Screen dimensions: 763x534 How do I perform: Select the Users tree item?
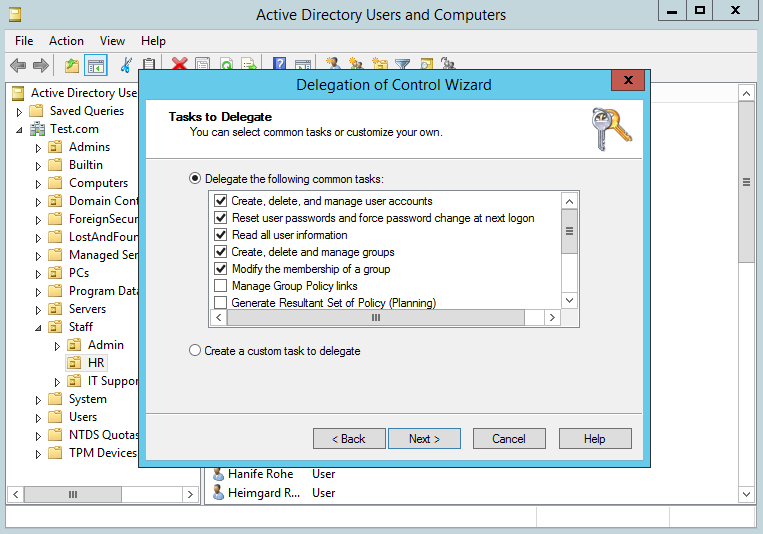pos(83,417)
